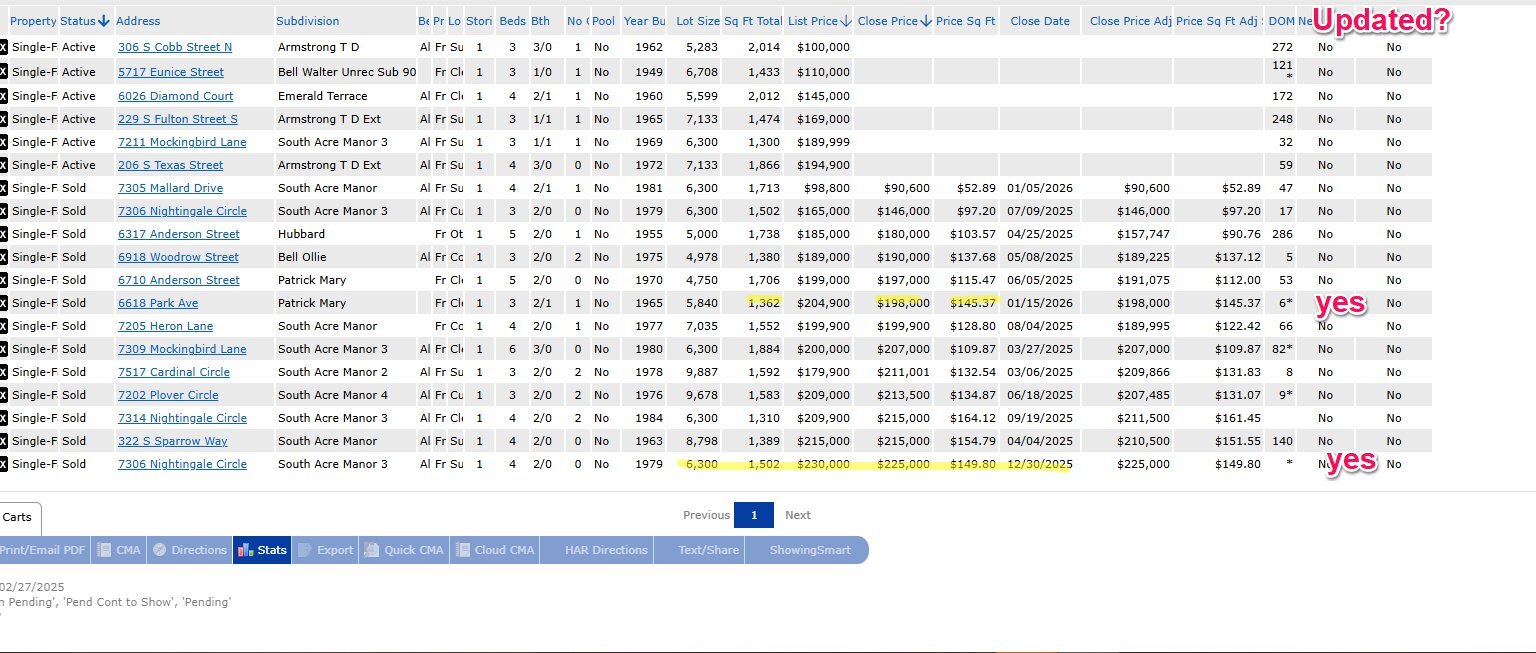Go to the Next results page

[x=797, y=515]
